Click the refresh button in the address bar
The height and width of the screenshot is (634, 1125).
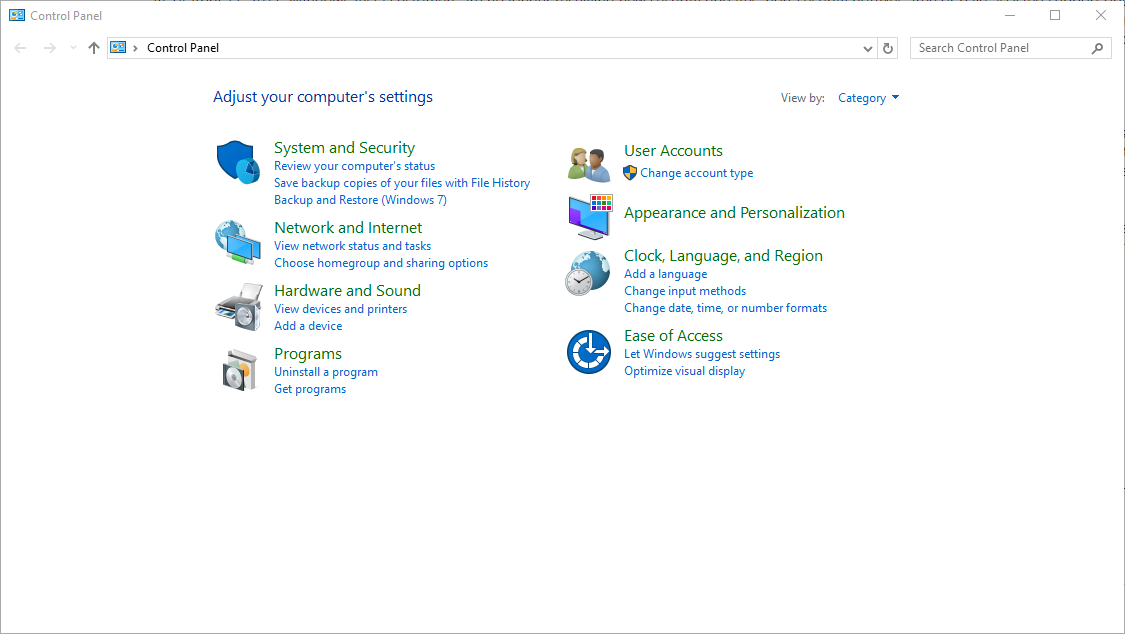point(888,47)
